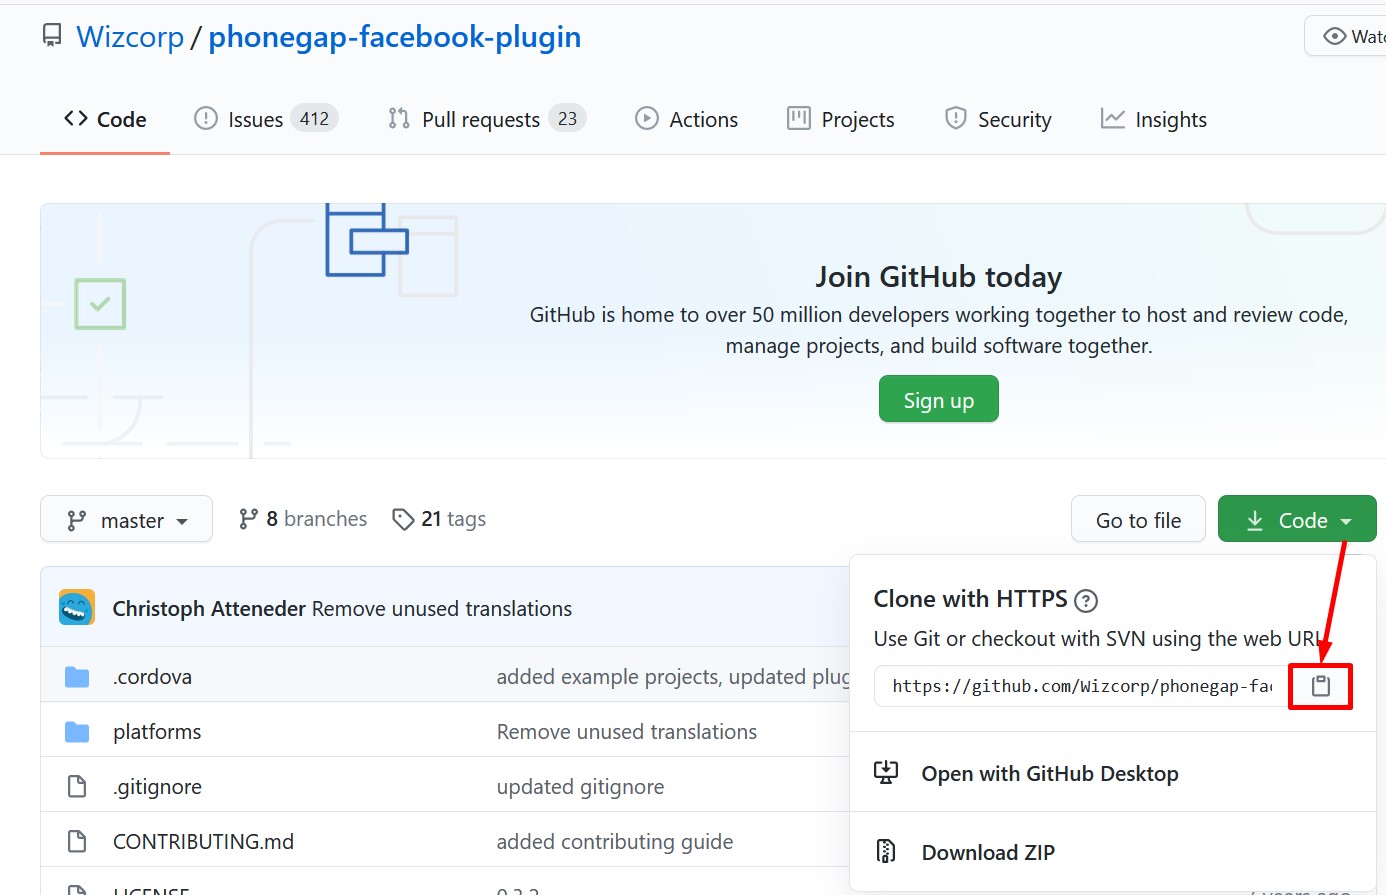View the 8 branches link
Viewport: 1386px width, 895px height.
point(303,519)
